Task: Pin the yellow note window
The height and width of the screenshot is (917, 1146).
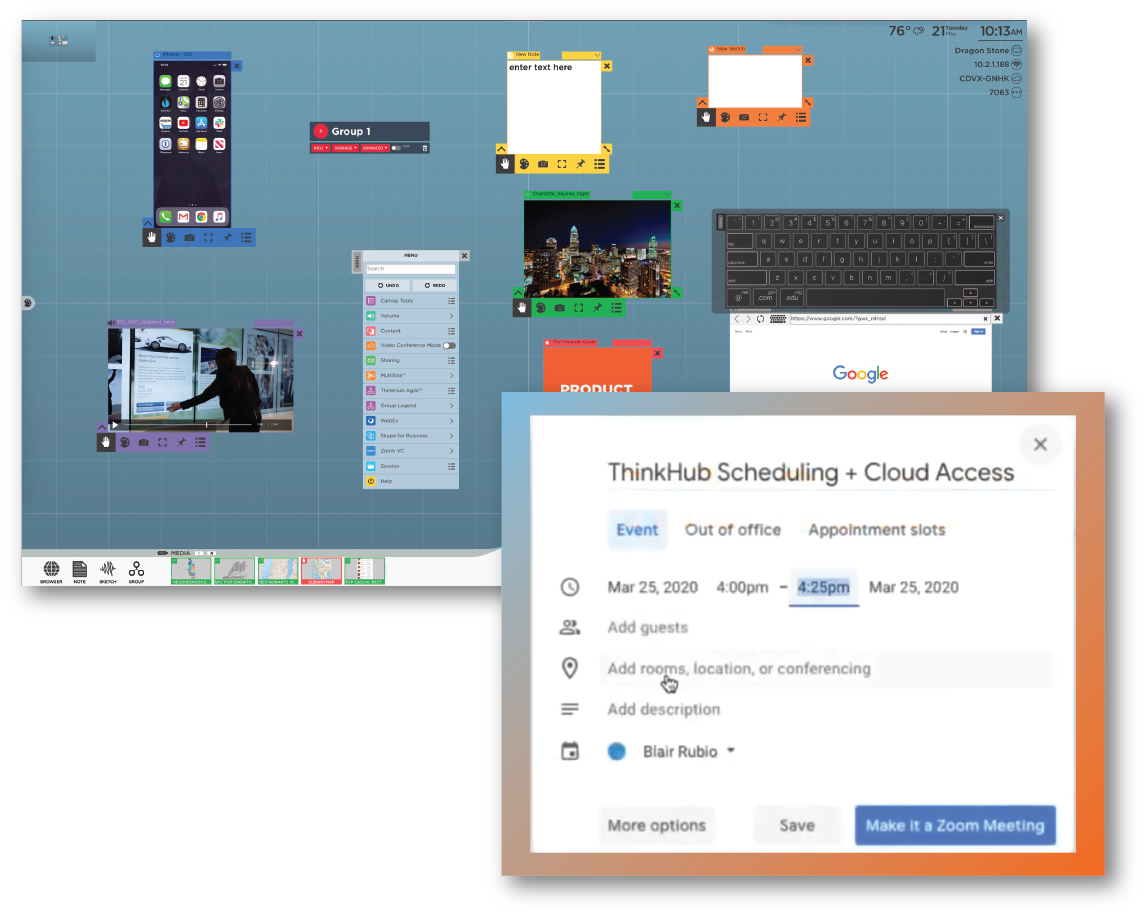Action: [581, 164]
